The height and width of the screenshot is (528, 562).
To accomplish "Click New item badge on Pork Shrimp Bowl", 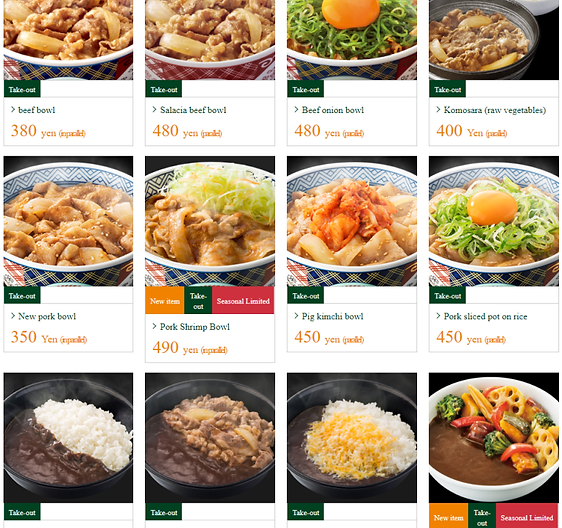I will pyautogui.click(x=165, y=300).
